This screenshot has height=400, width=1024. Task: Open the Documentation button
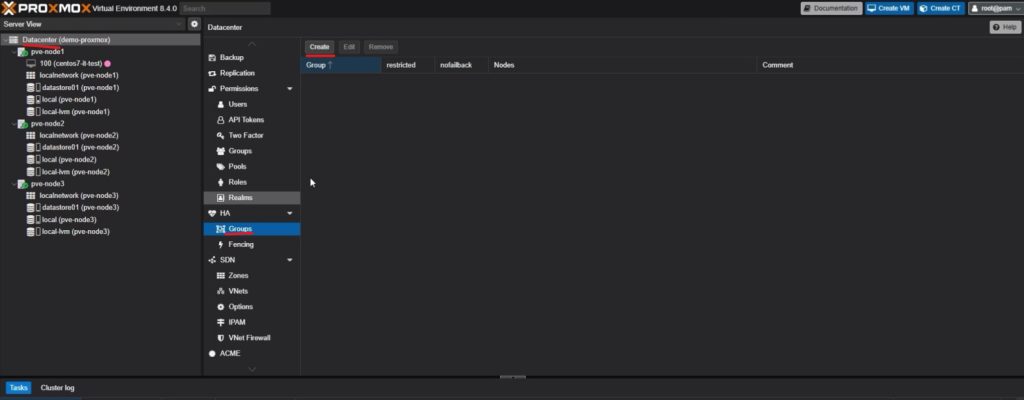point(831,8)
